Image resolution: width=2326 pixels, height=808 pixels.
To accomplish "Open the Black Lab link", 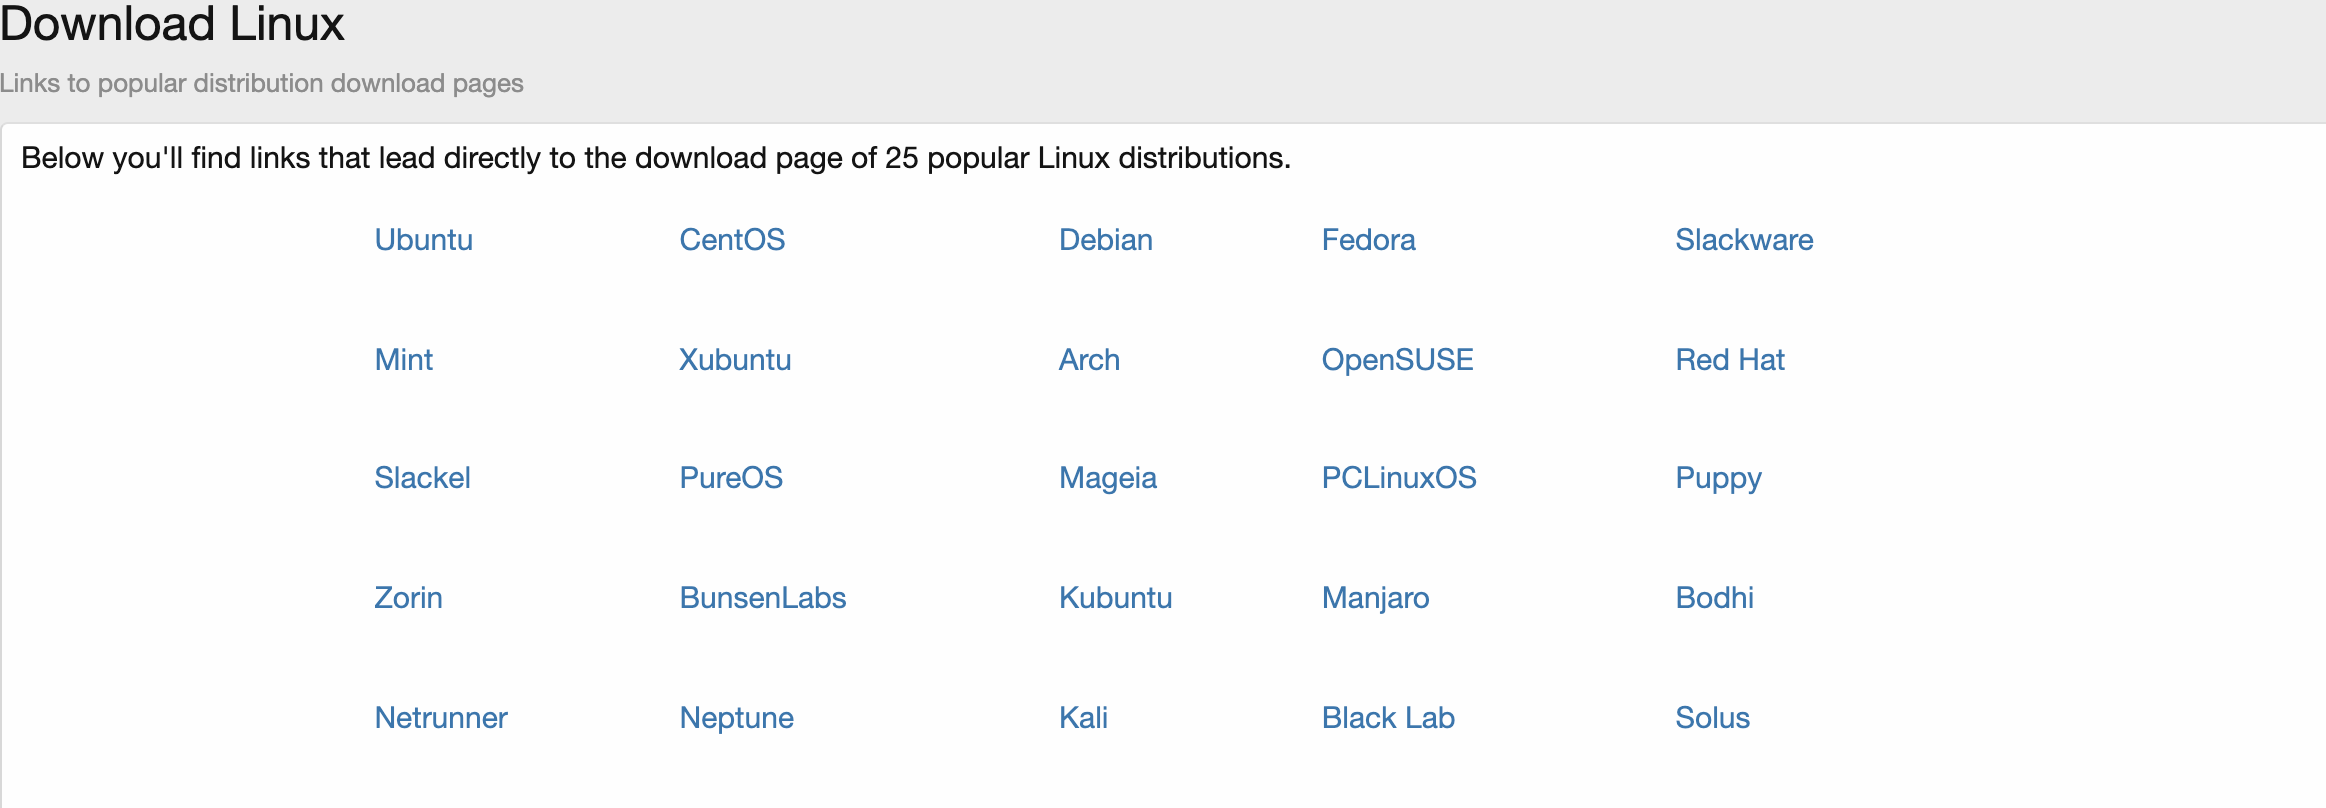I will pyautogui.click(x=1388, y=718).
